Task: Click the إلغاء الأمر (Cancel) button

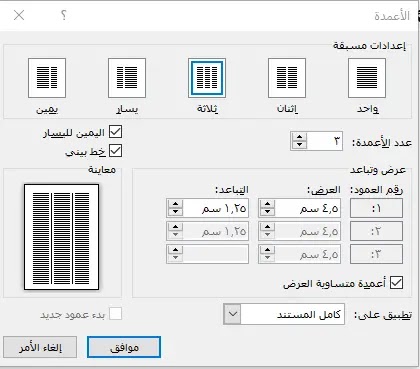Action: tap(40, 347)
